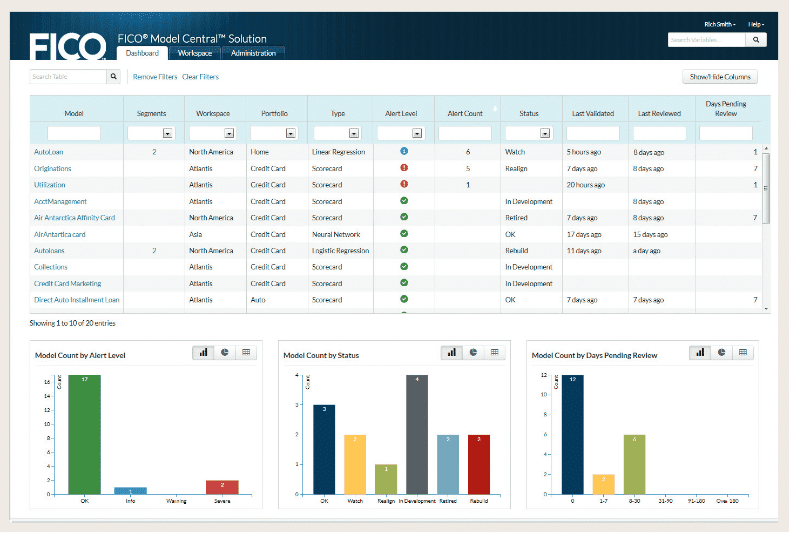Click the Clear Filters link

200,77
